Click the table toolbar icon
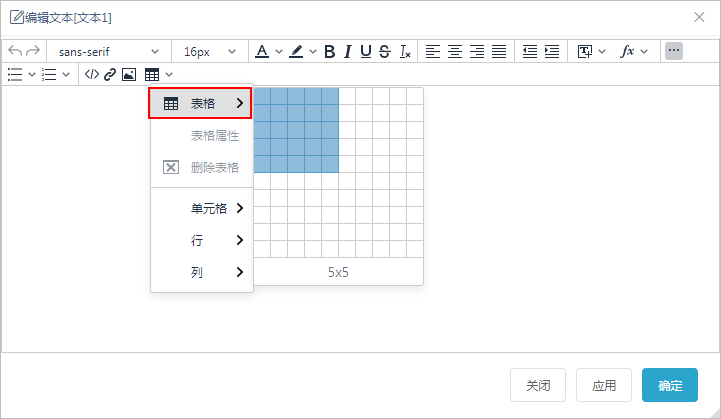The width and height of the screenshot is (721, 419). pyautogui.click(x=152, y=74)
